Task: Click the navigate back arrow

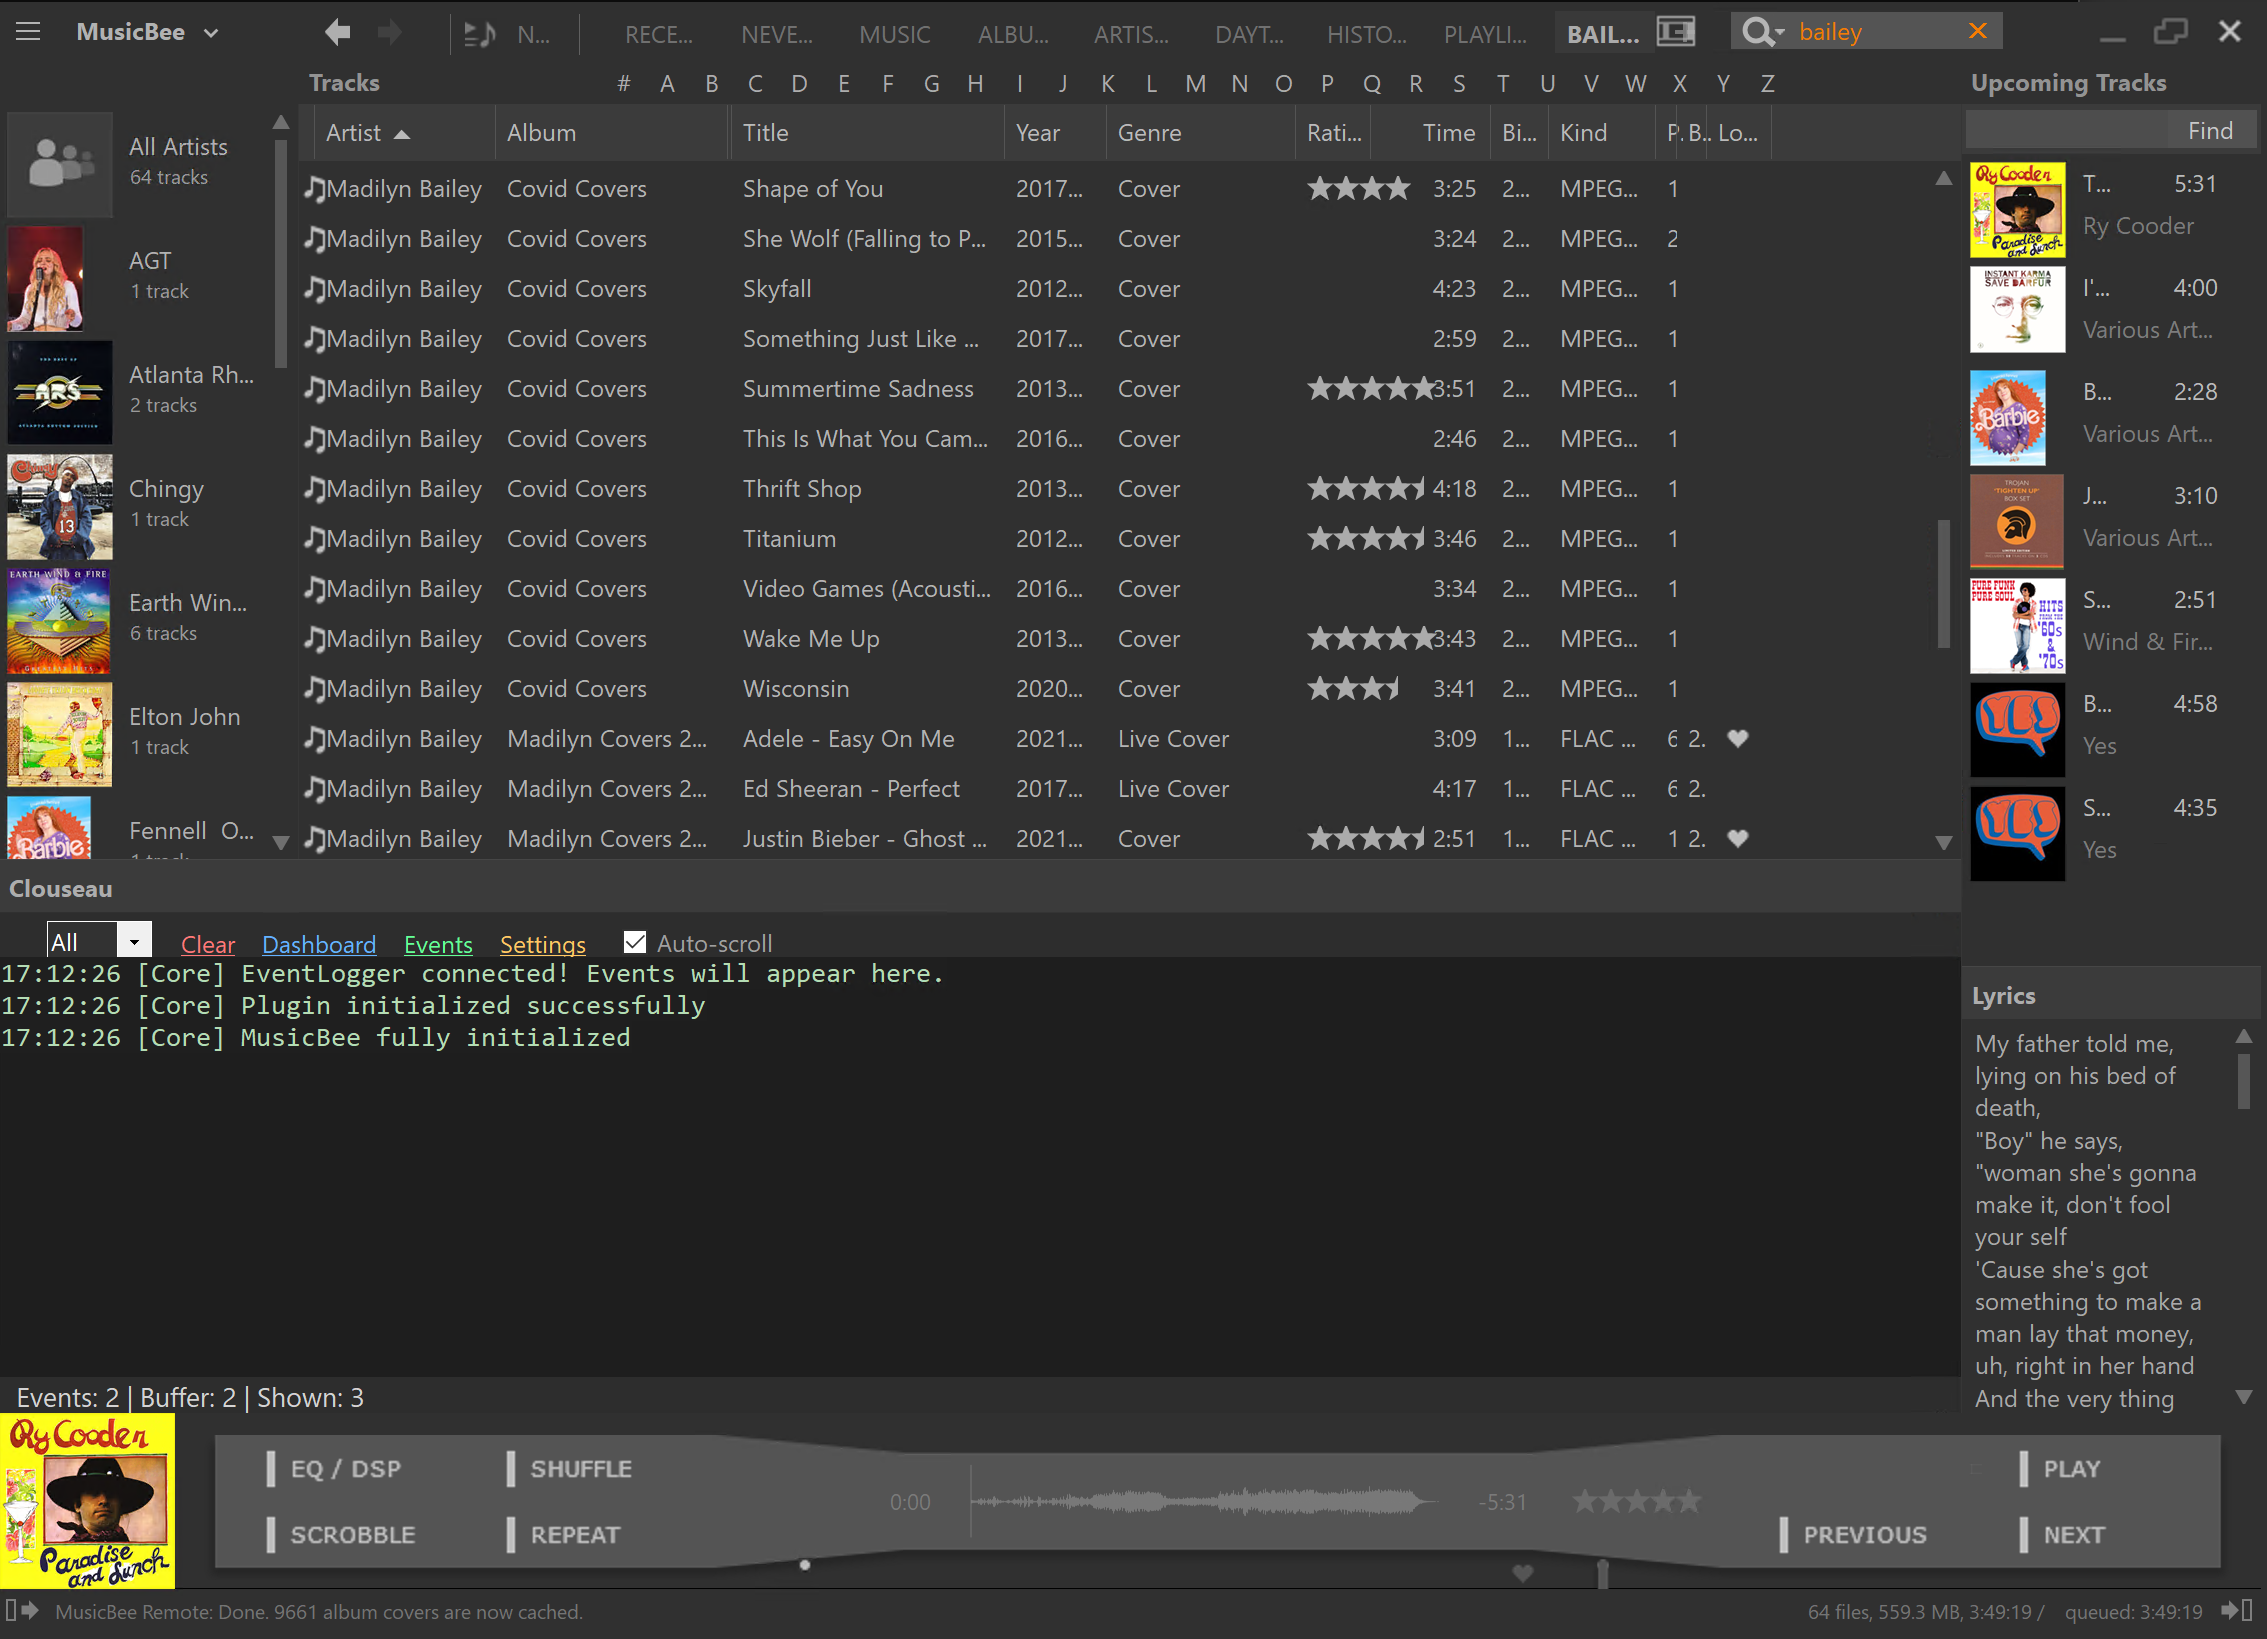Action: coord(336,32)
